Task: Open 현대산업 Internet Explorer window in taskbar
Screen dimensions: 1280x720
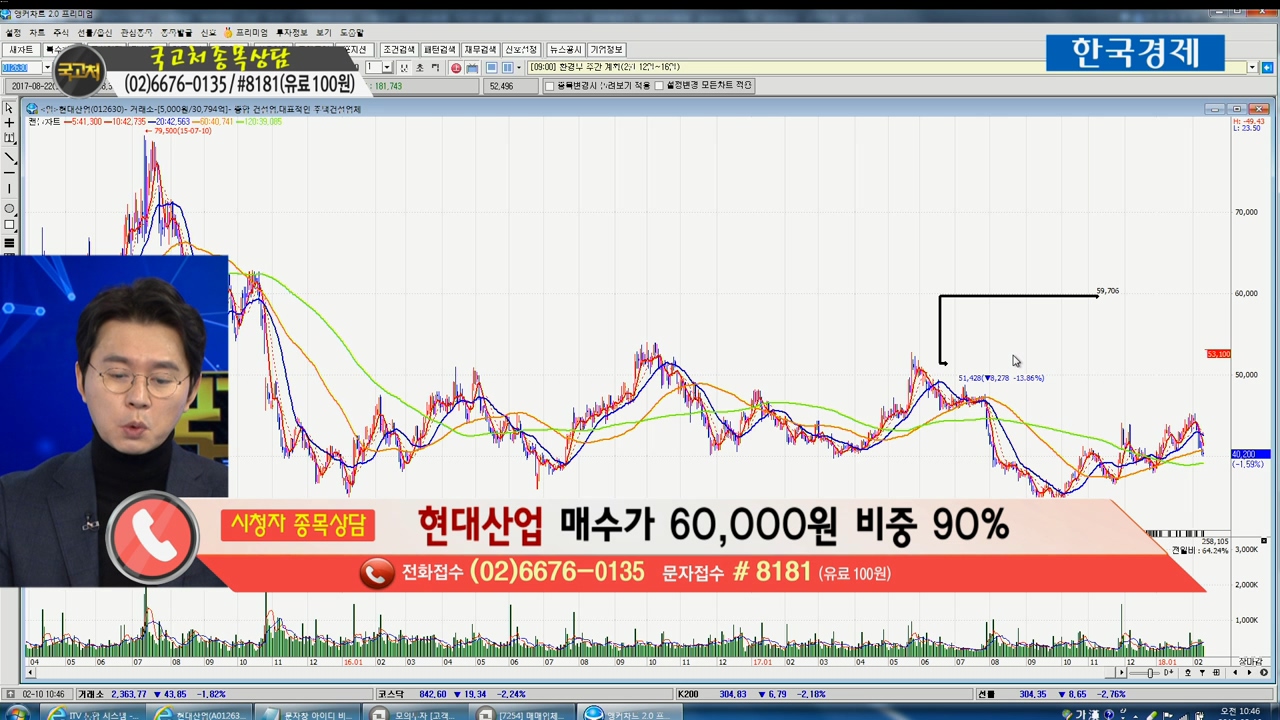Action: pos(195,714)
